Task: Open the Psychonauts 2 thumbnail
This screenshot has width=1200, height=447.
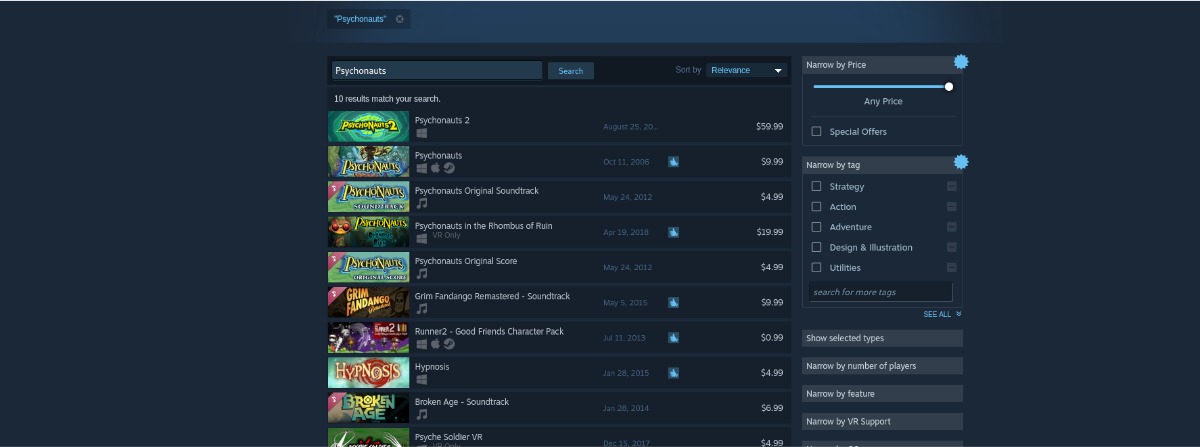Action: (x=368, y=126)
